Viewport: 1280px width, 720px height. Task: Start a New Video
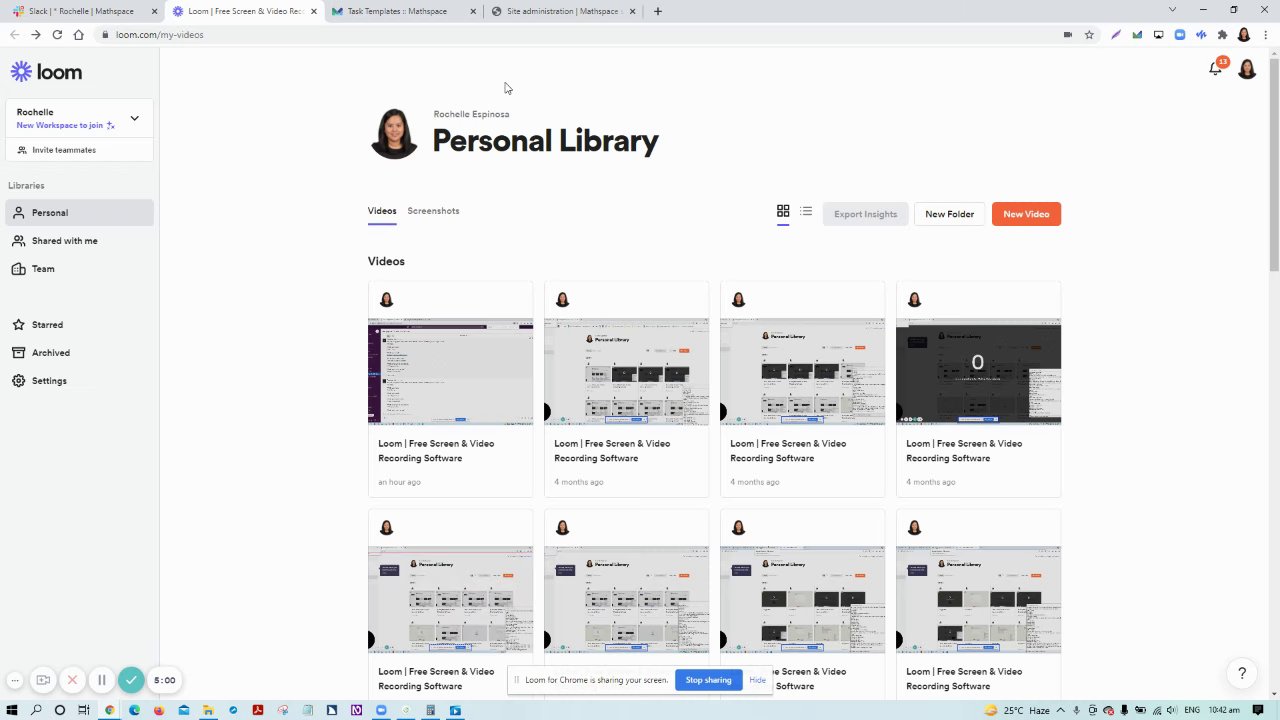point(1026,214)
